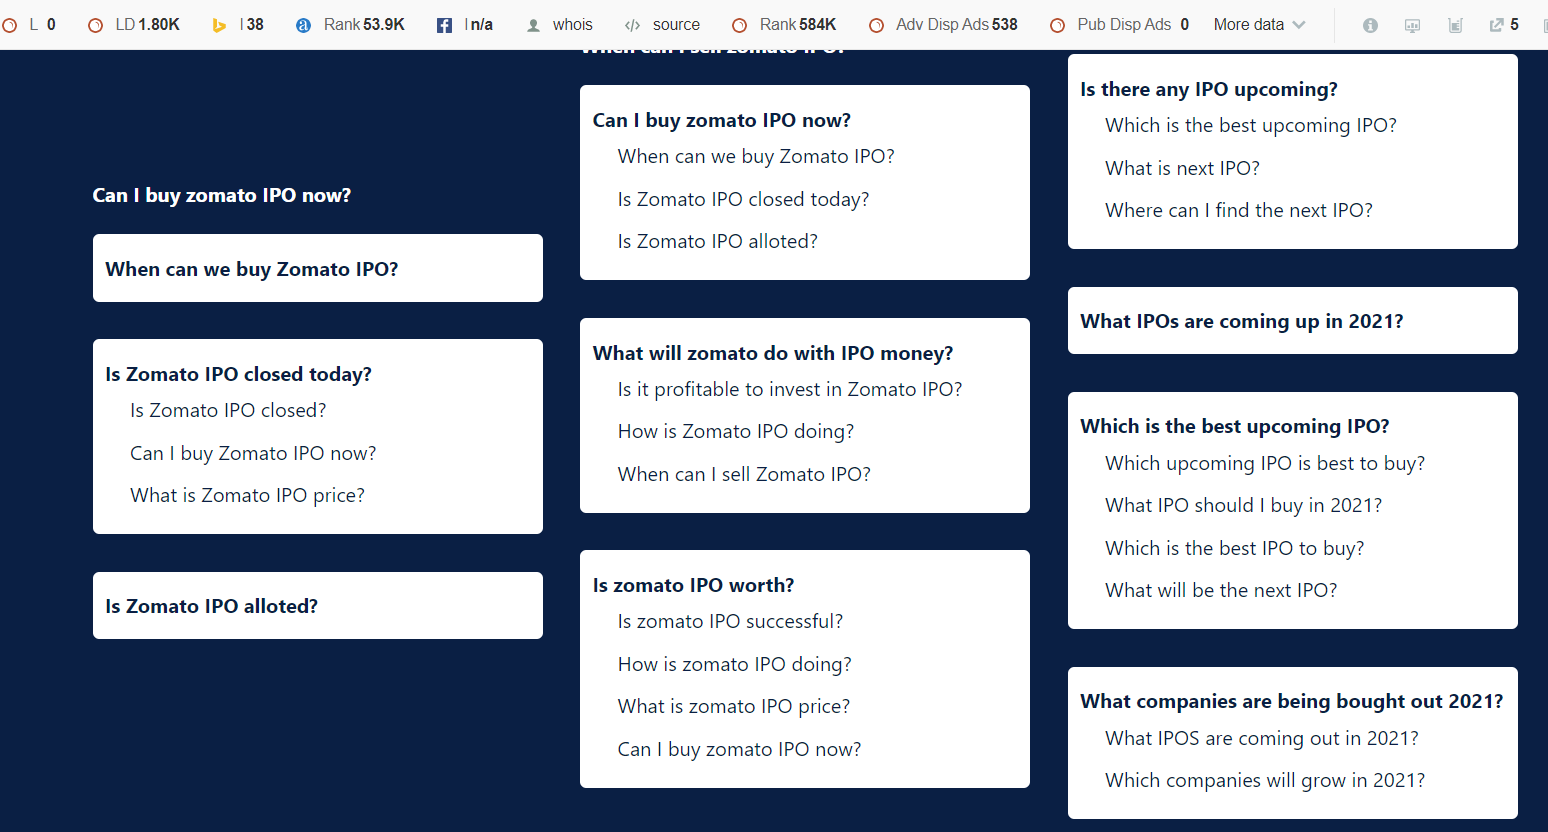The width and height of the screenshot is (1548, 832).
Task: Click the Facebook icon showing n/a
Action: click(x=444, y=25)
